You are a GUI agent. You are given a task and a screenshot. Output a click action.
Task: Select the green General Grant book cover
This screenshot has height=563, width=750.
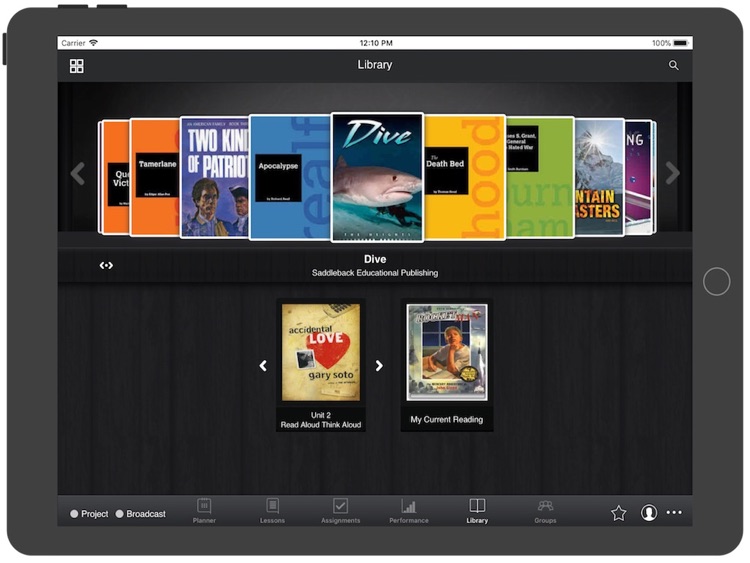[540, 177]
